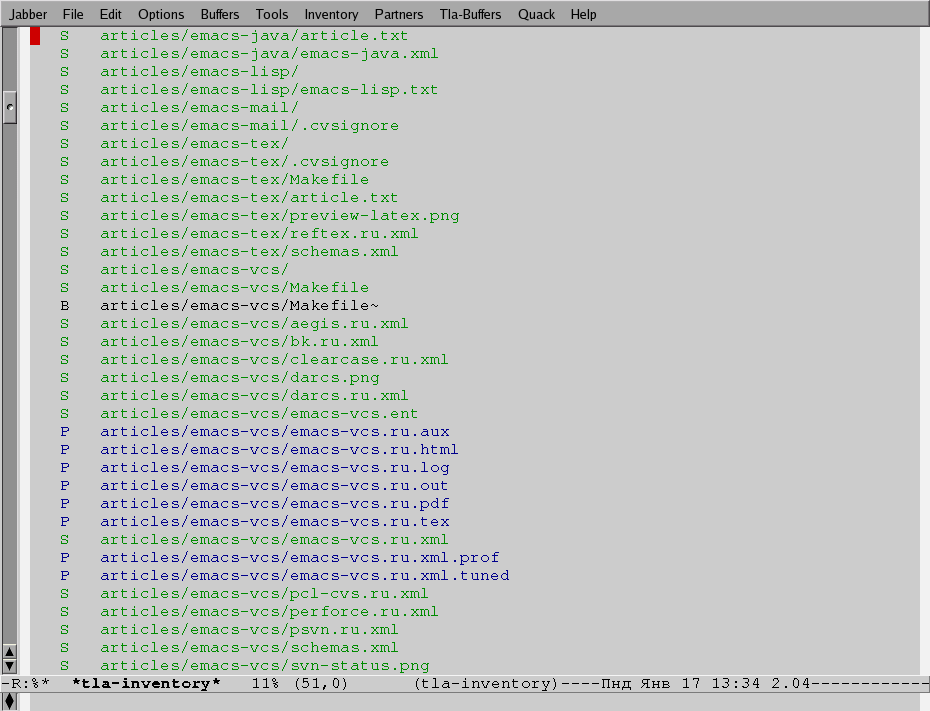Click the diamond icon beside the minibuffer
Image resolution: width=930 pixels, height=711 pixels.
pos(10,701)
